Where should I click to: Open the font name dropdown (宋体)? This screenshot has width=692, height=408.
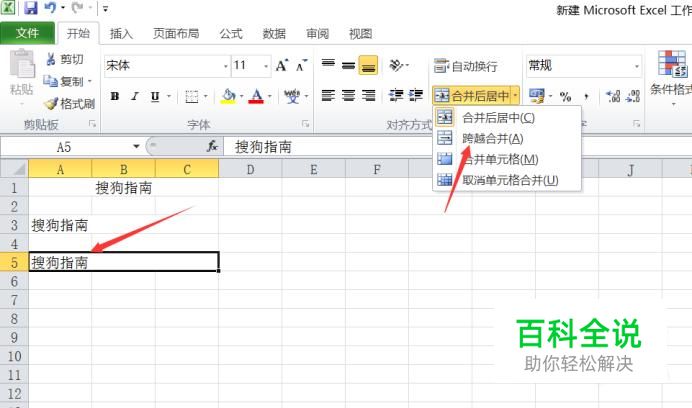(x=226, y=66)
